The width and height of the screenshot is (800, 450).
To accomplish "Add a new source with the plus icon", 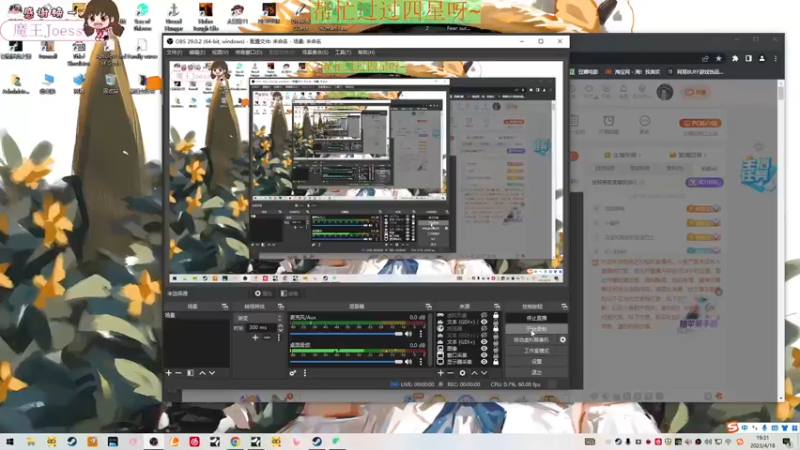I will click(441, 373).
